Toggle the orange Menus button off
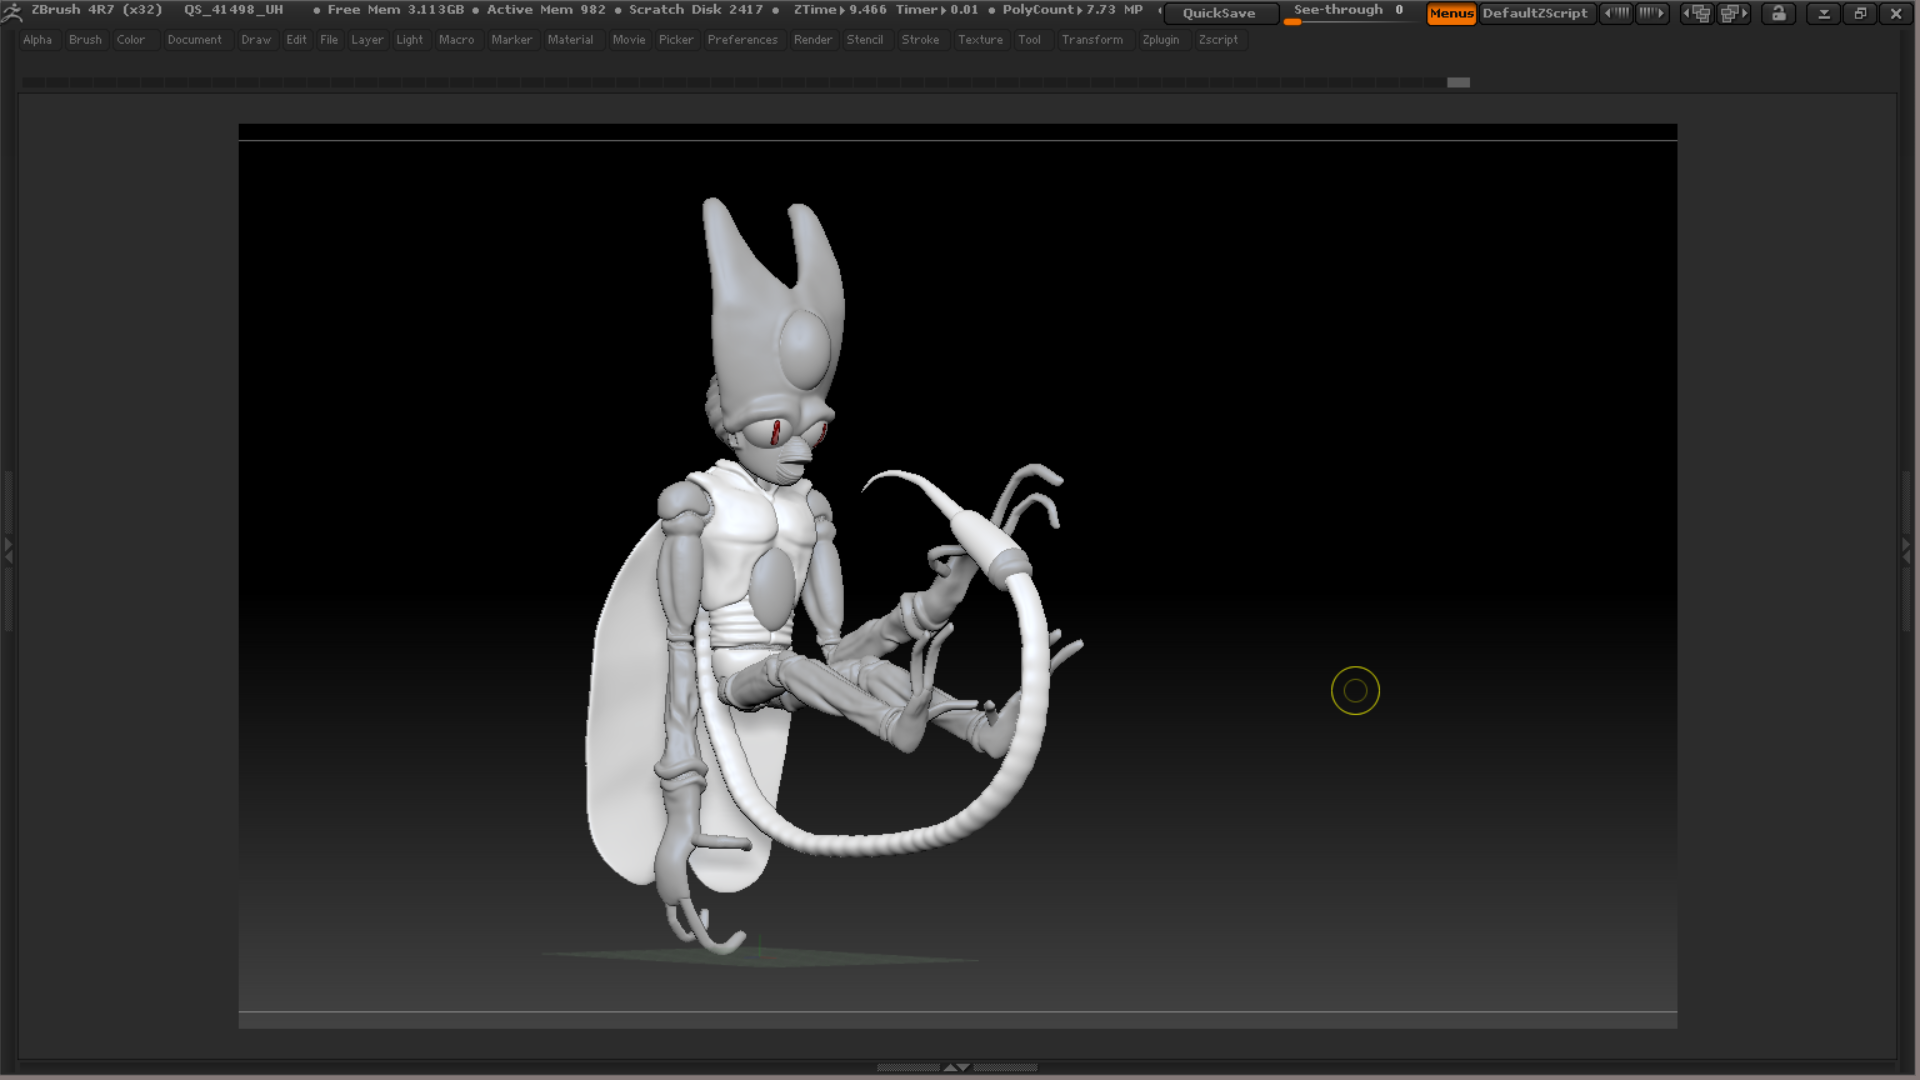Image resolution: width=1920 pixels, height=1080 pixels. (x=1451, y=13)
